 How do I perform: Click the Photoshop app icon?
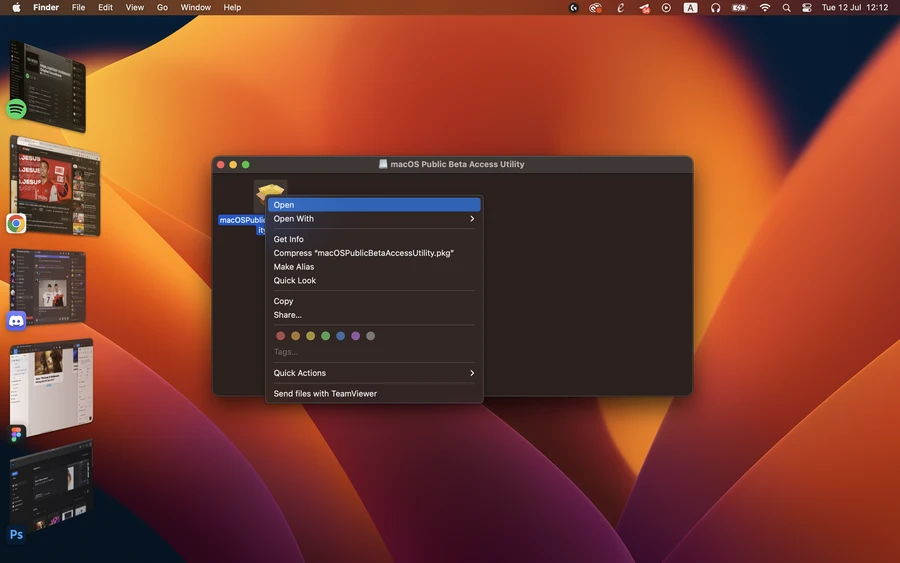click(16, 534)
